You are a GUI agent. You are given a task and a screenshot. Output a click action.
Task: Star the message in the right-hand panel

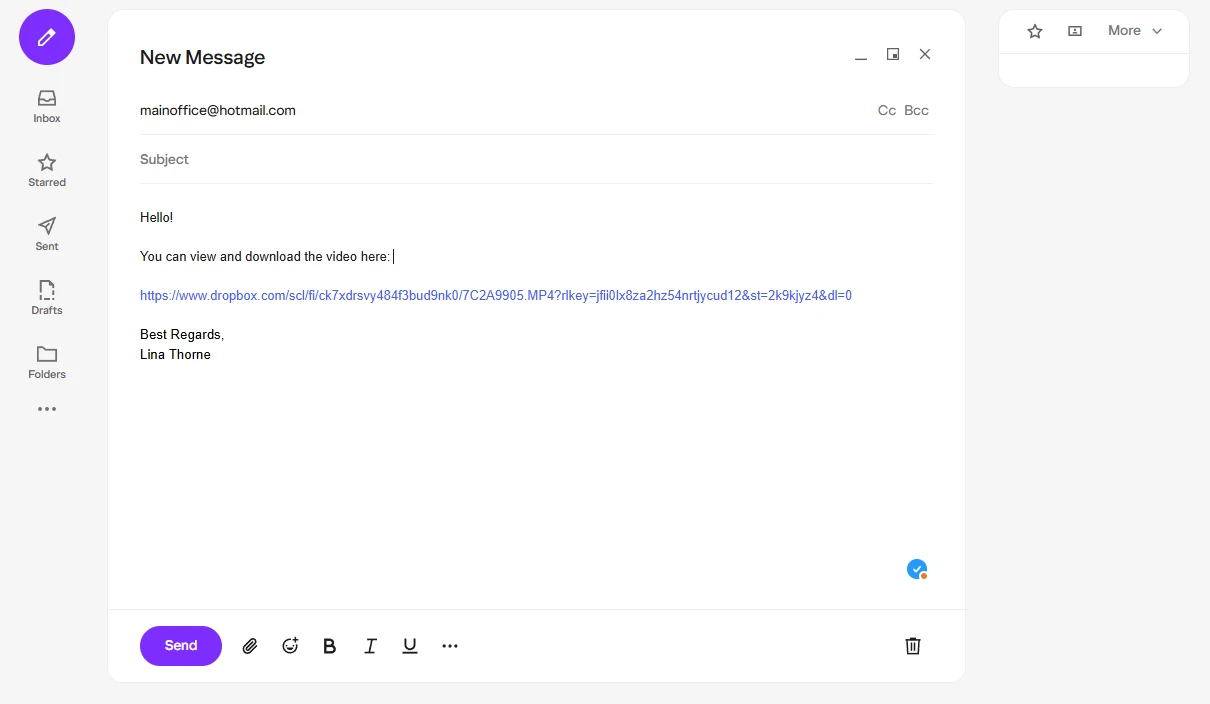(x=1035, y=31)
